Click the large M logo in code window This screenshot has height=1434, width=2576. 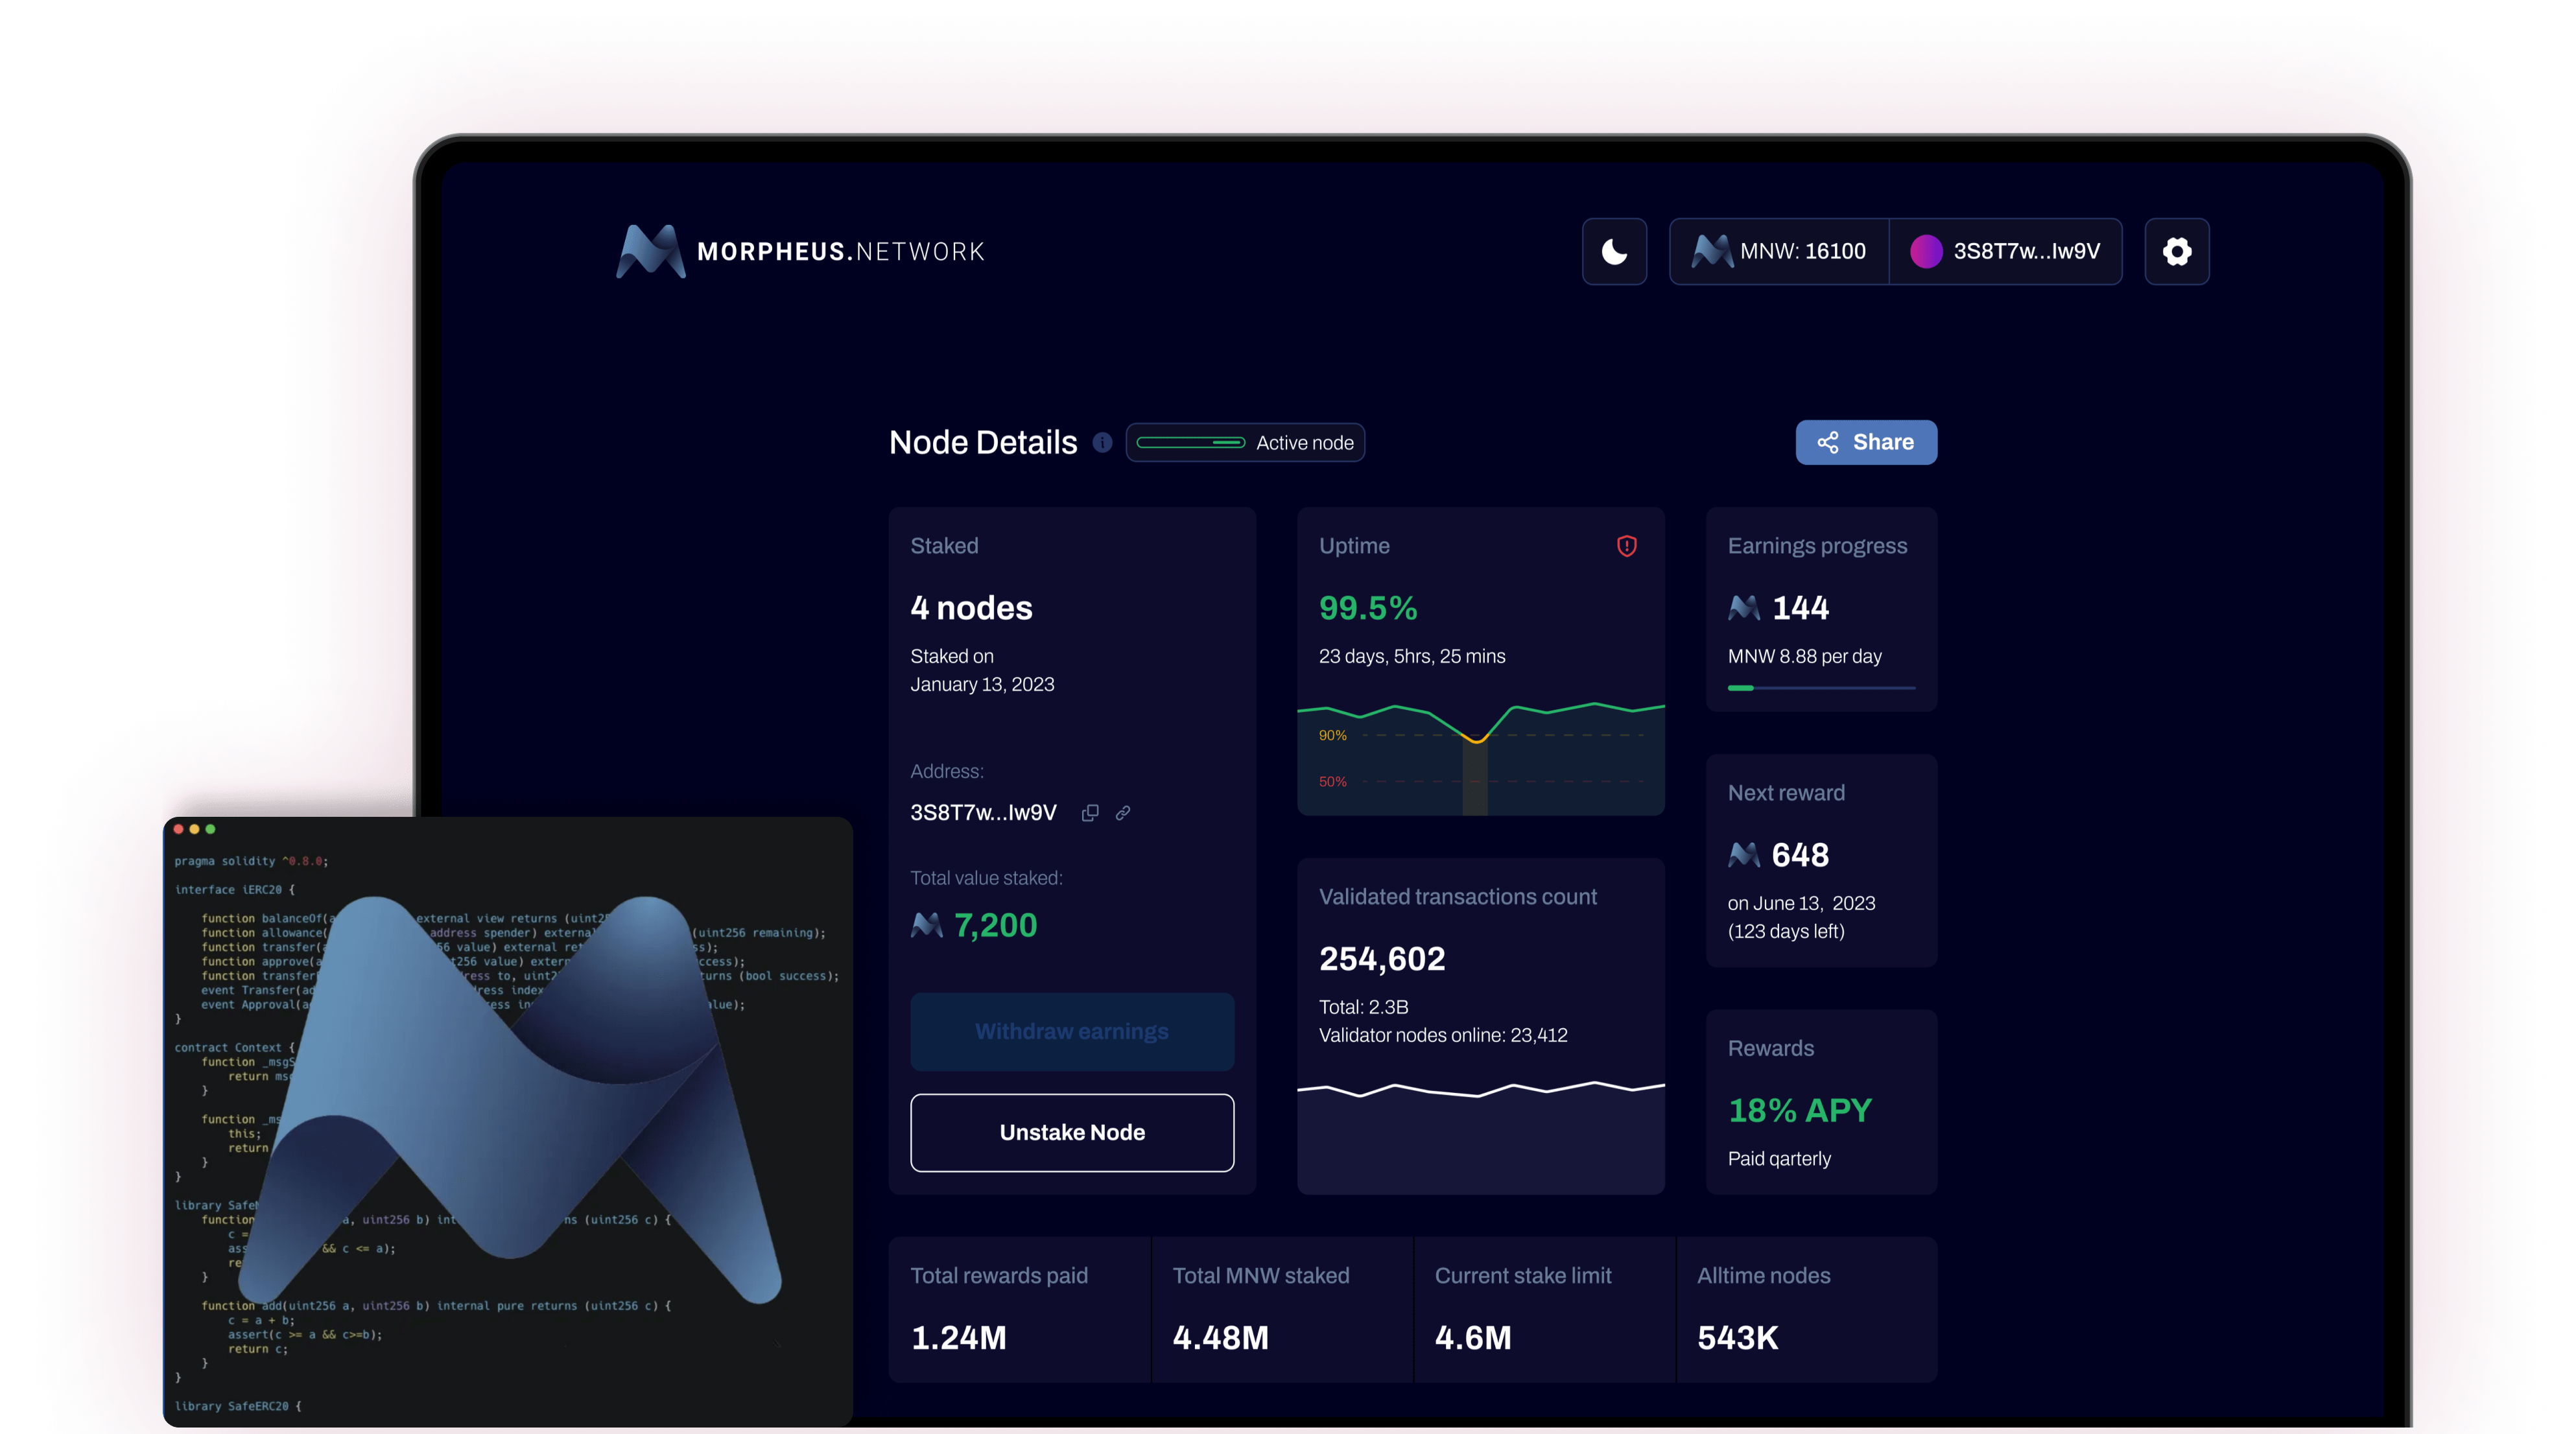point(510,1100)
